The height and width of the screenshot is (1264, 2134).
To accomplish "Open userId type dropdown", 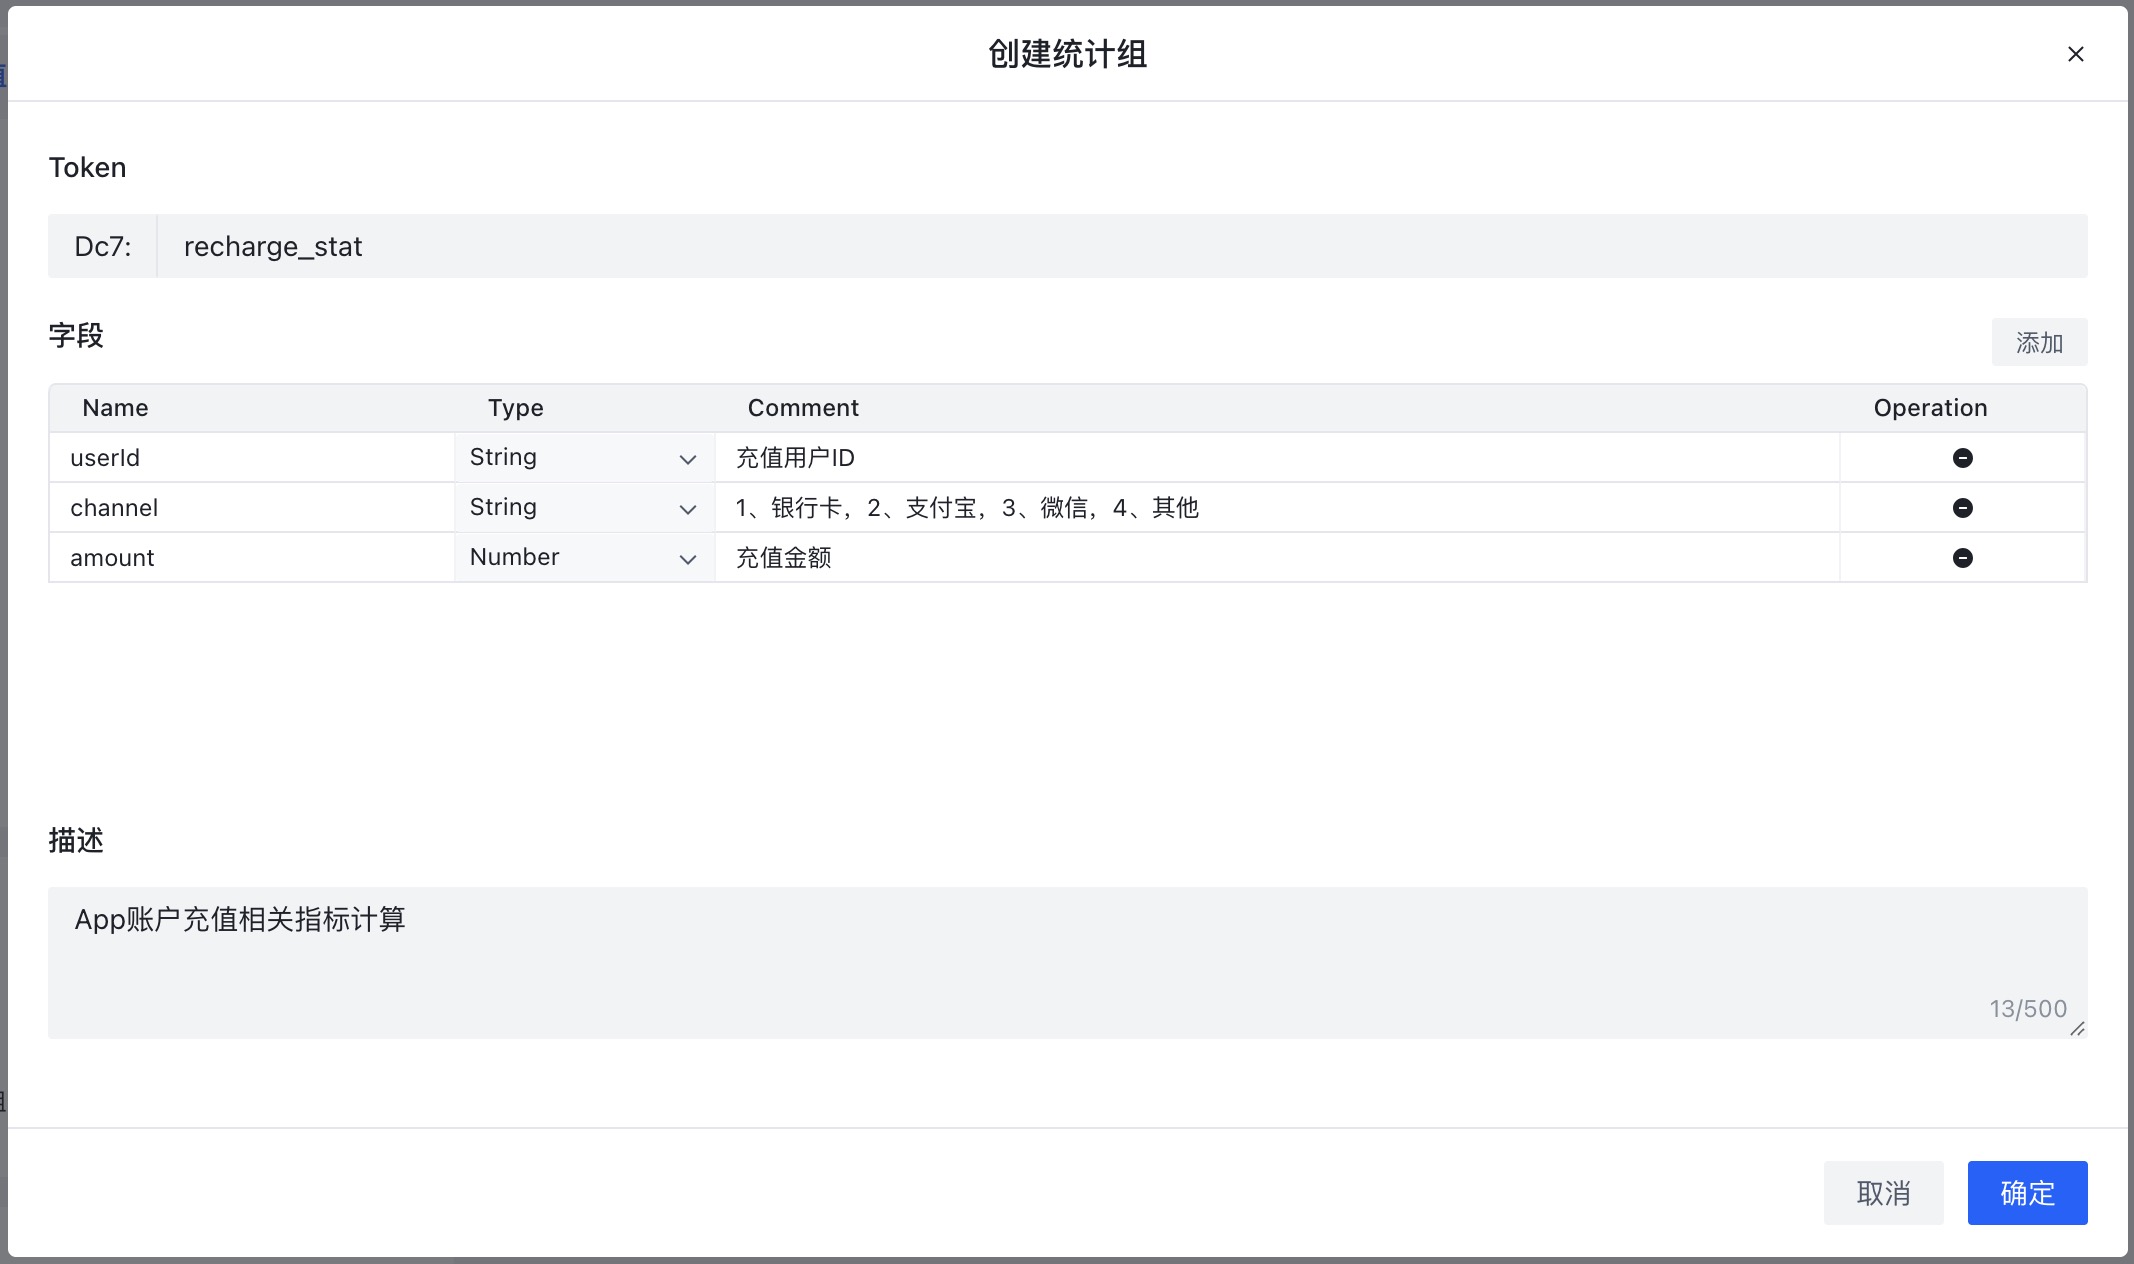I will coord(584,458).
